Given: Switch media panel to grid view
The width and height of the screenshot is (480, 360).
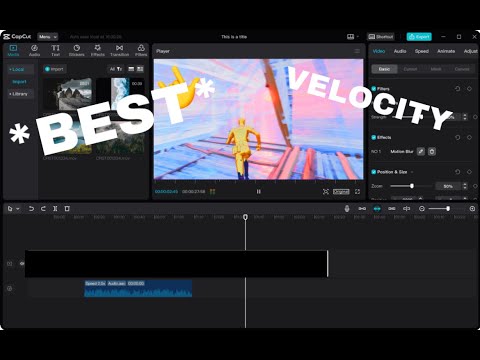Looking at the screenshot, I should click(140, 69).
